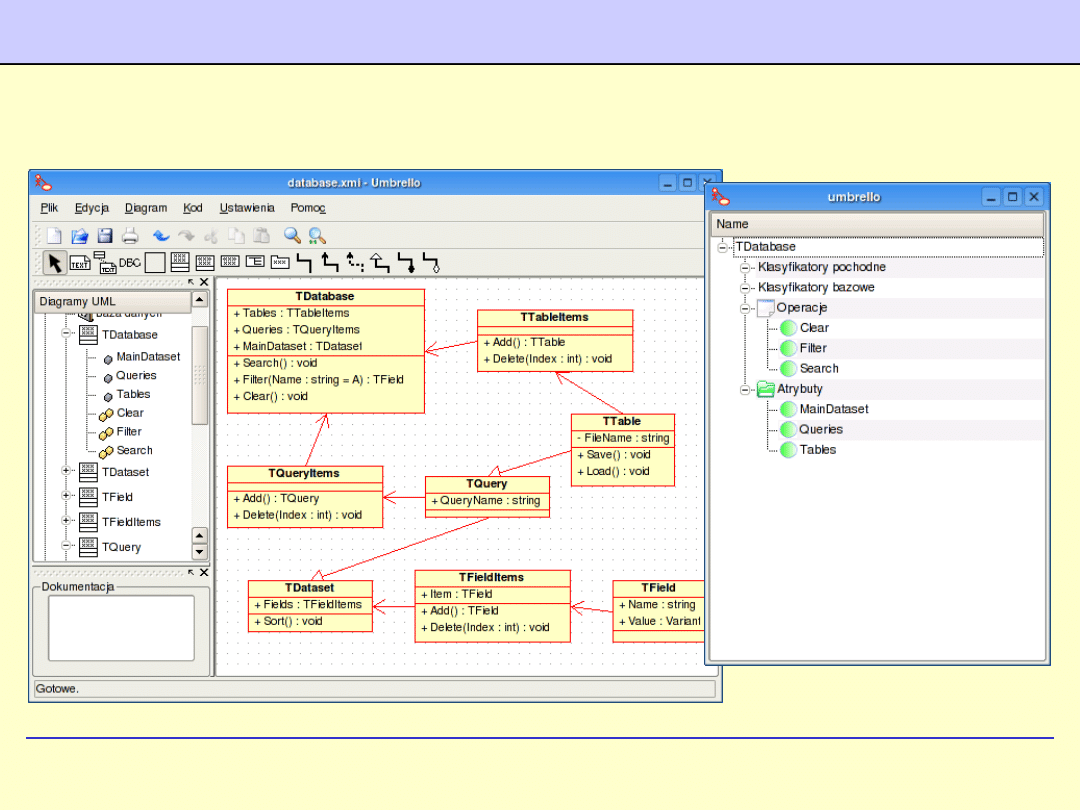Activate the Select arrow pointer tool
Image resolution: width=1080 pixels, height=810 pixels.
54,263
